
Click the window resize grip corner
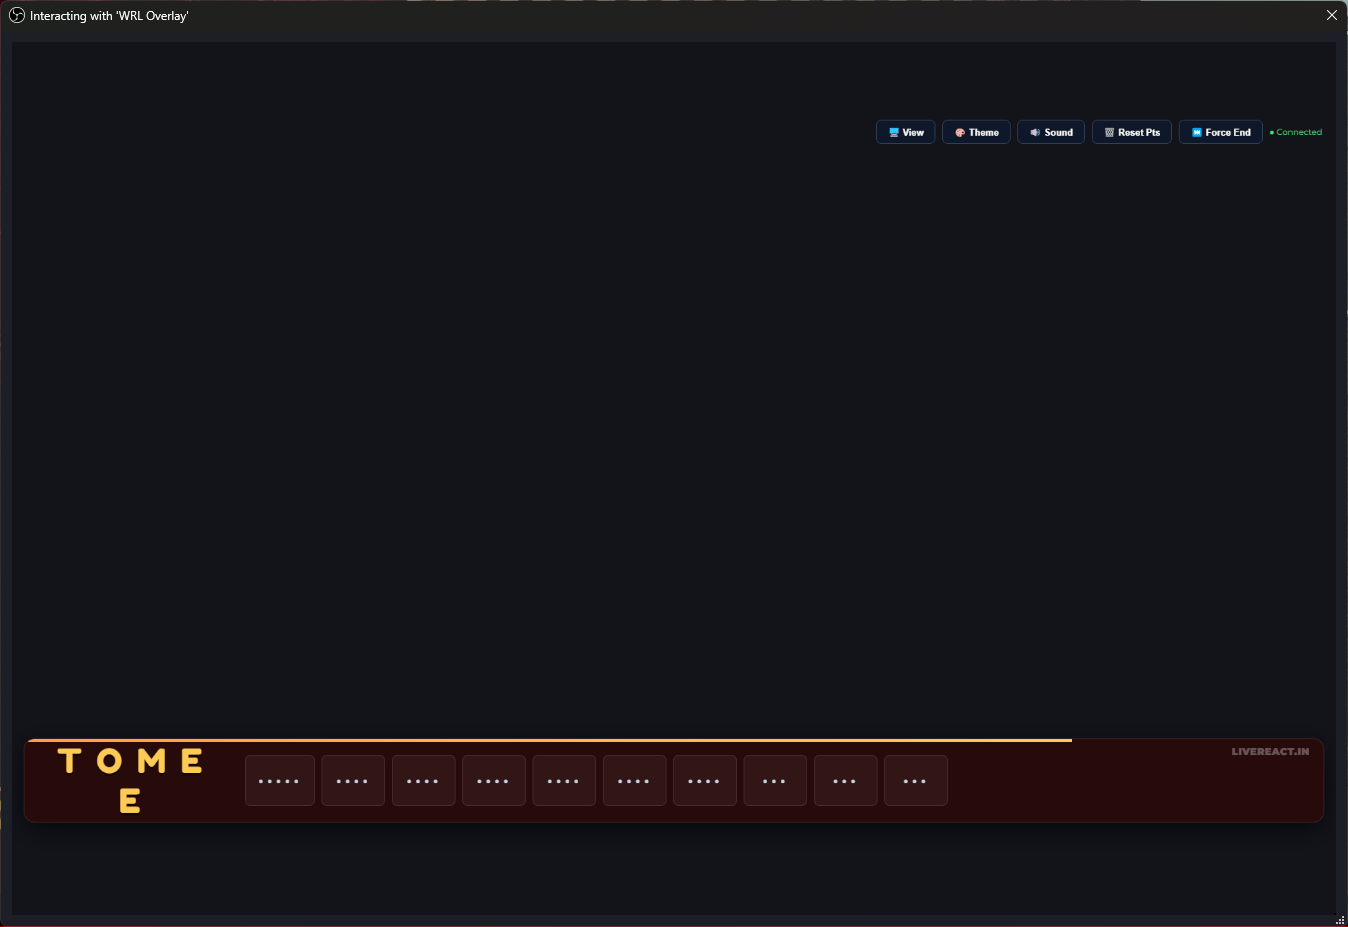click(1340, 920)
